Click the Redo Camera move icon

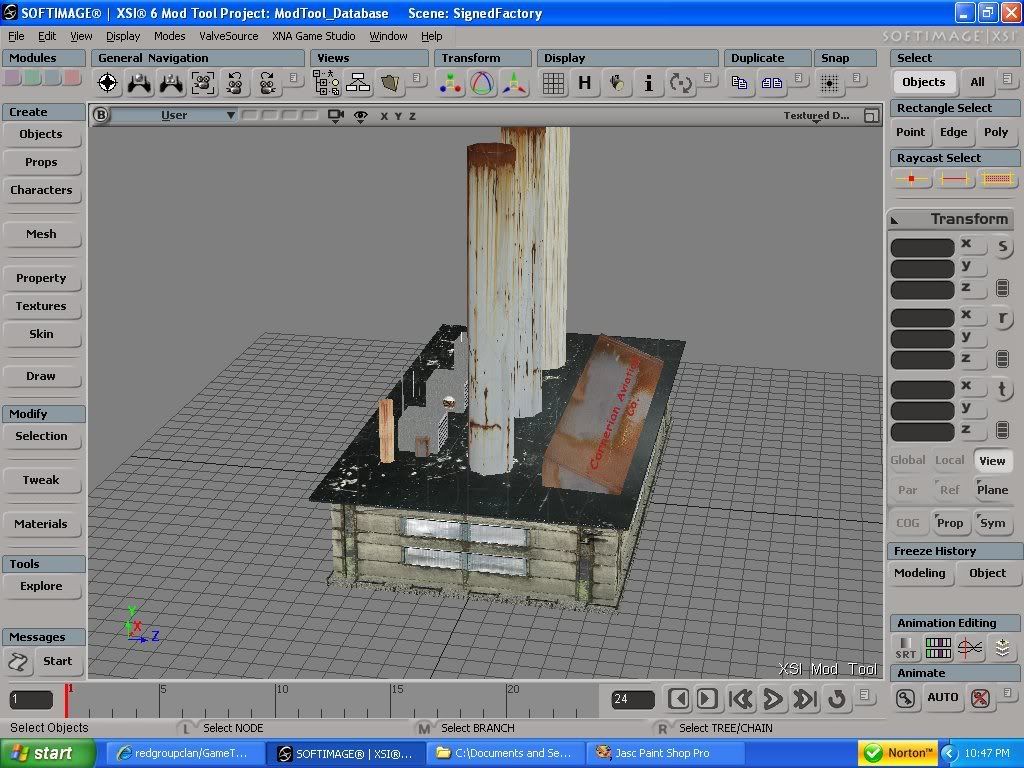[266, 83]
